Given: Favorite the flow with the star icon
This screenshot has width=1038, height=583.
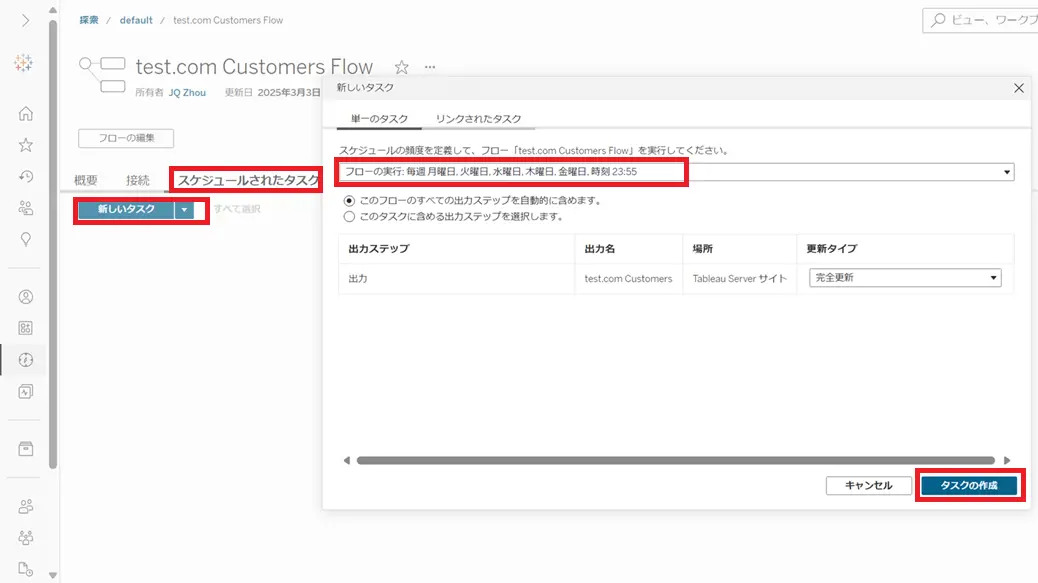Looking at the screenshot, I should [x=401, y=67].
